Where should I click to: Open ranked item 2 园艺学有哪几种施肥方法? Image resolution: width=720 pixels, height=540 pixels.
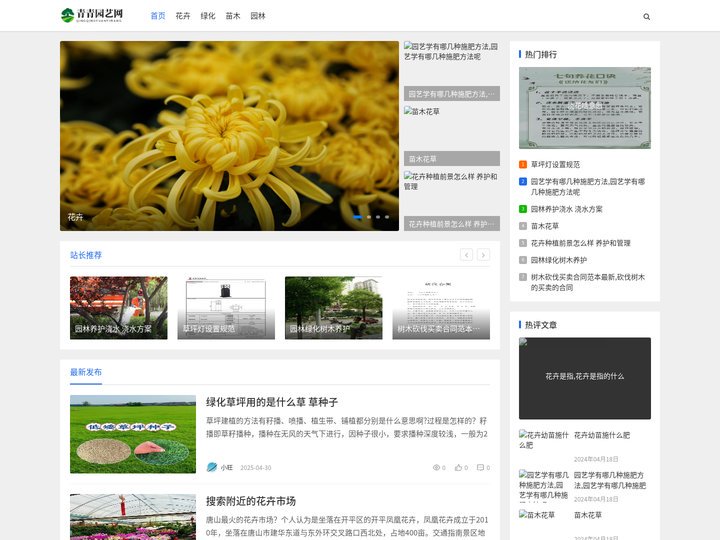(588, 186)
